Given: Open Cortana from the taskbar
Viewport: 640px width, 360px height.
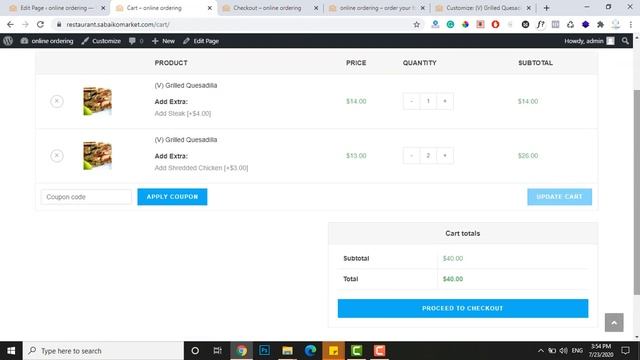Looking at the screenshot, I should coord(195,351).
